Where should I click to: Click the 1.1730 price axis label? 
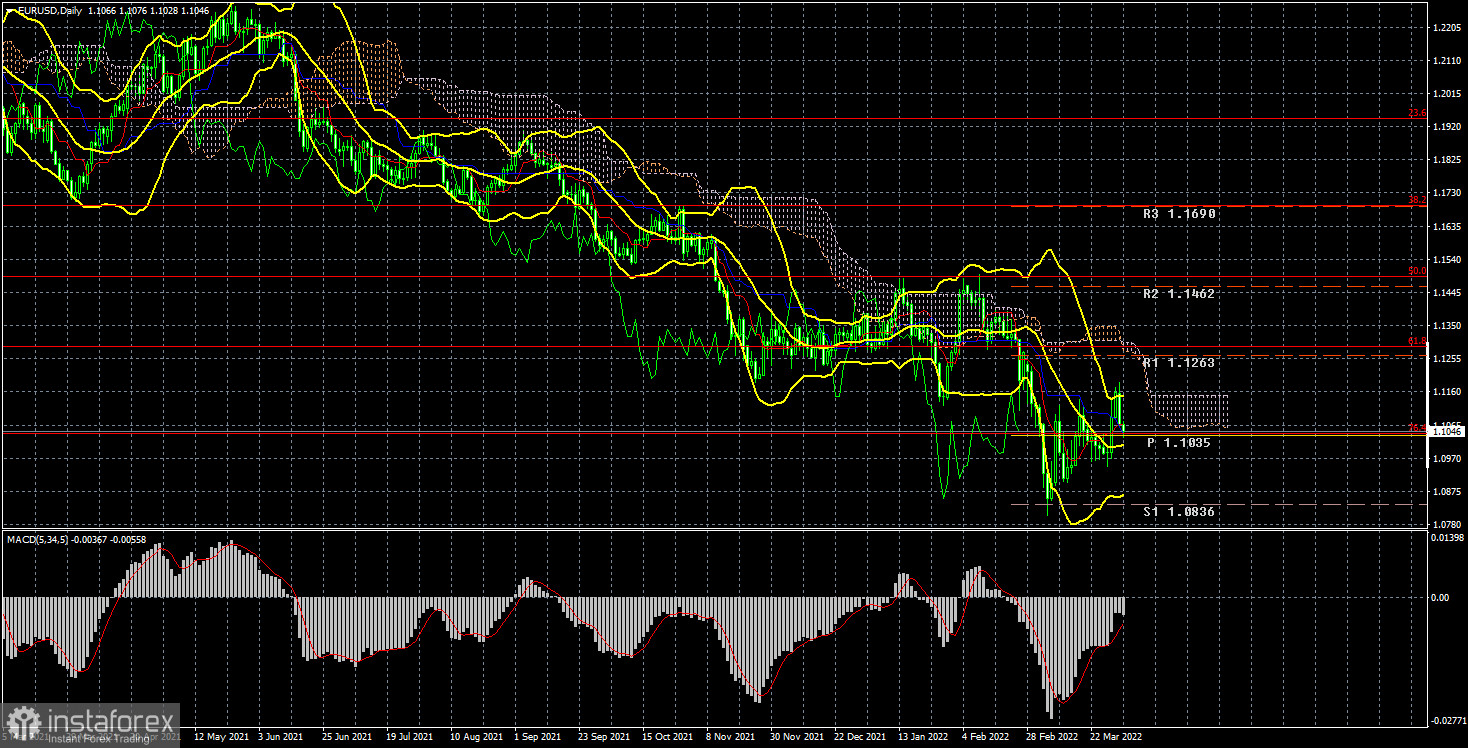click(x=1446, y=193)
